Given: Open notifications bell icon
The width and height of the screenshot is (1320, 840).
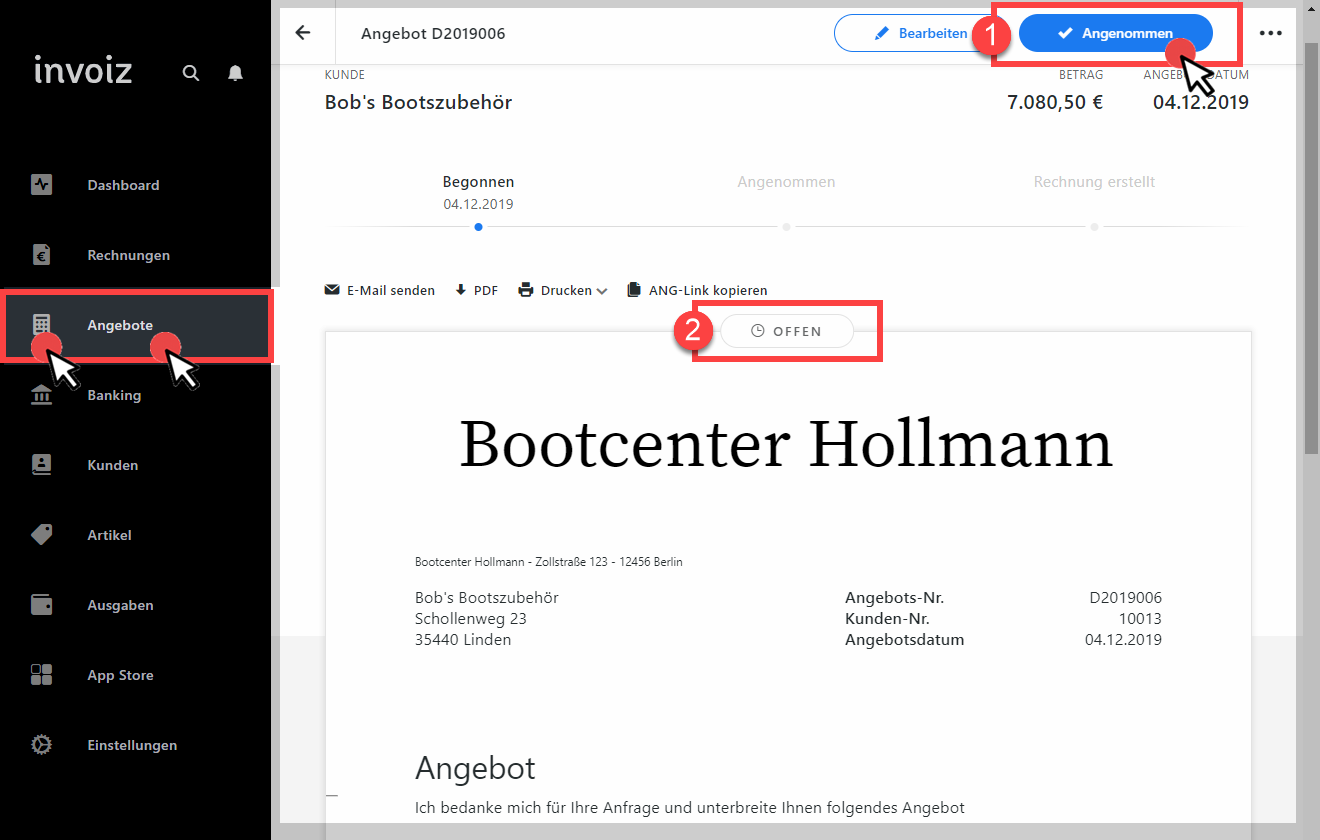Looking at the screenshot, I should pos(235,73).
